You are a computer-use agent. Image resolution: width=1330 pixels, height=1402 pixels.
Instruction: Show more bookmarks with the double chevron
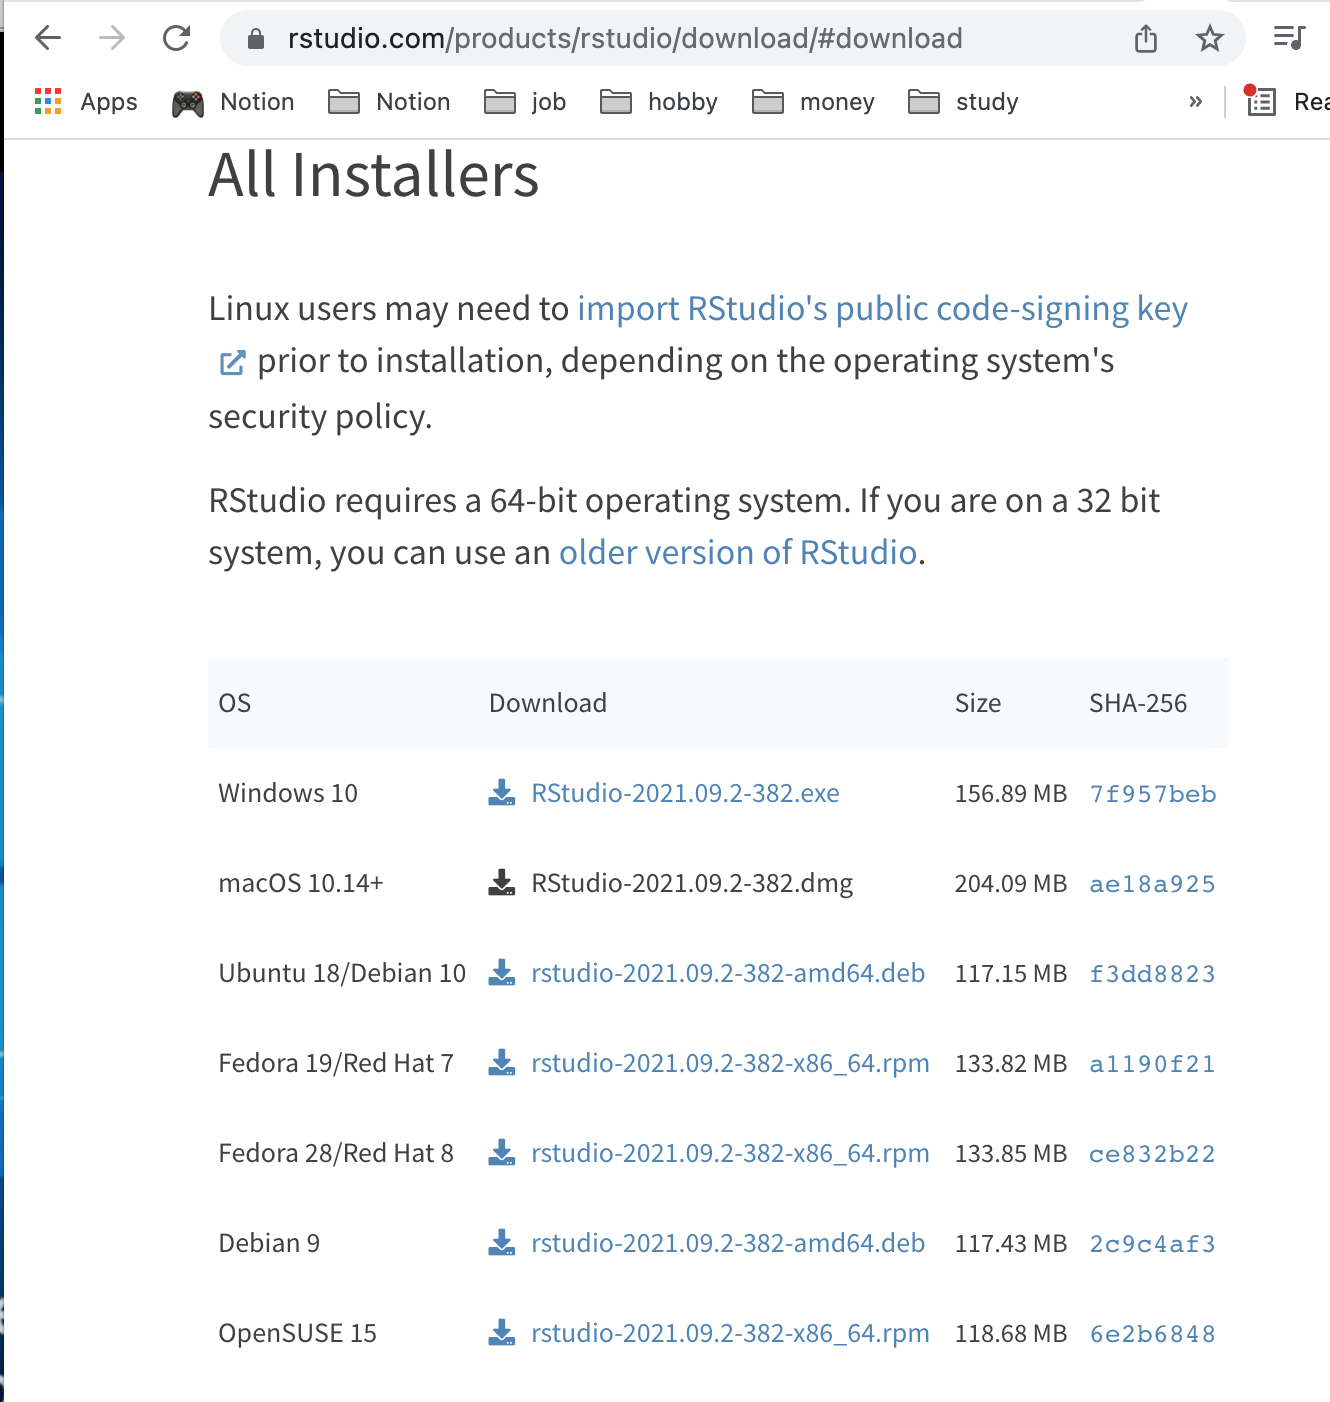[x=1195, y=102]
